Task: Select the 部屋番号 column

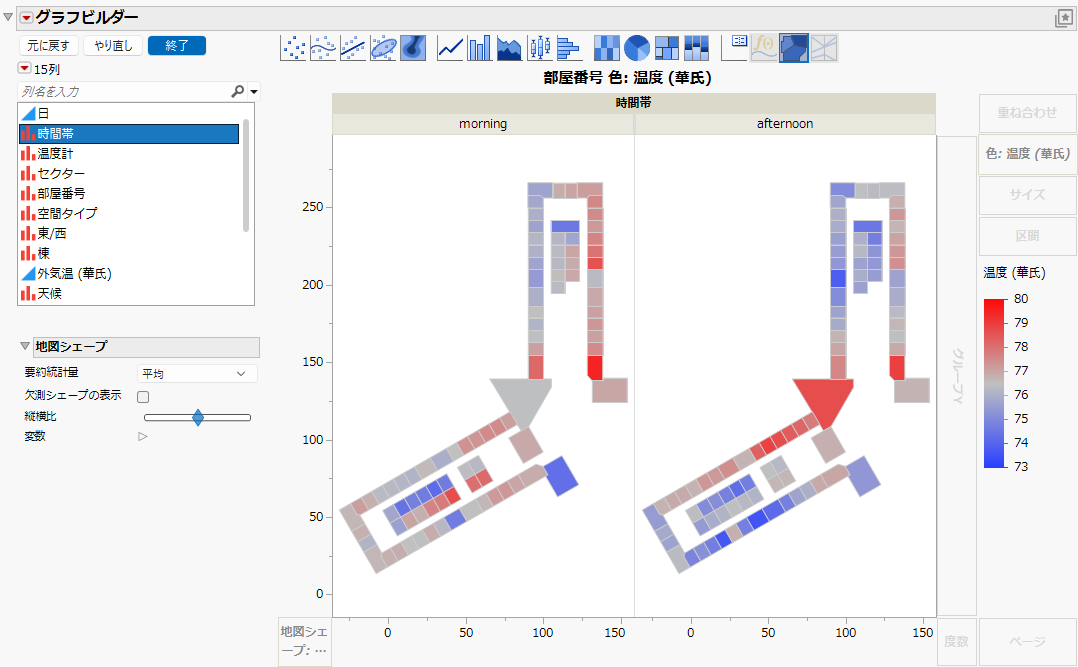Action: click(129, 193)
